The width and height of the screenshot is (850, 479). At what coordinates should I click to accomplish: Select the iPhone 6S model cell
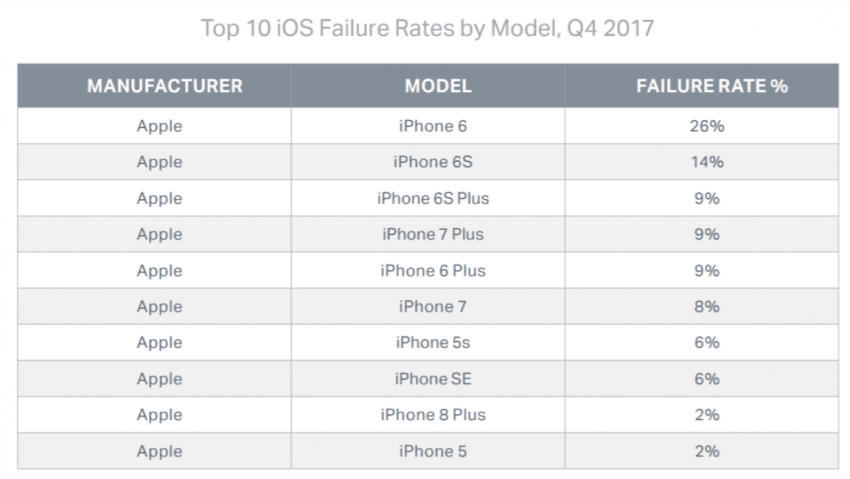(x=433, y=162)
